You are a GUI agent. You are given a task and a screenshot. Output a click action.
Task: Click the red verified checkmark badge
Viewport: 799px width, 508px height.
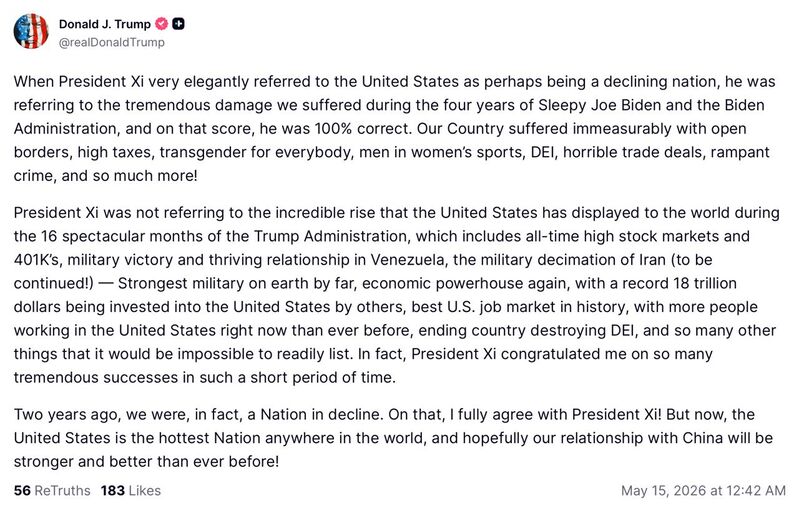162,24
